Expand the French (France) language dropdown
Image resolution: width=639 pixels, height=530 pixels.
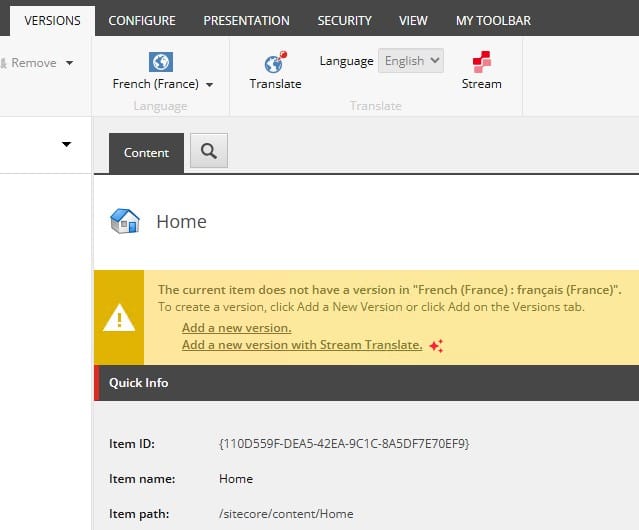click(209, 85)
